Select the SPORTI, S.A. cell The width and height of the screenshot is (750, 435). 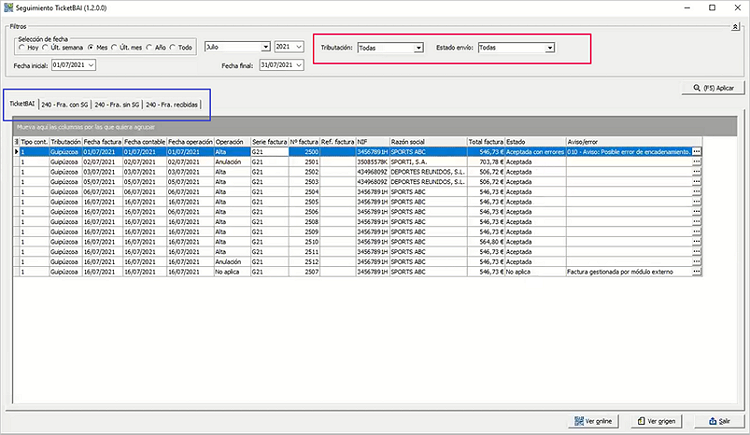point(428,162)
